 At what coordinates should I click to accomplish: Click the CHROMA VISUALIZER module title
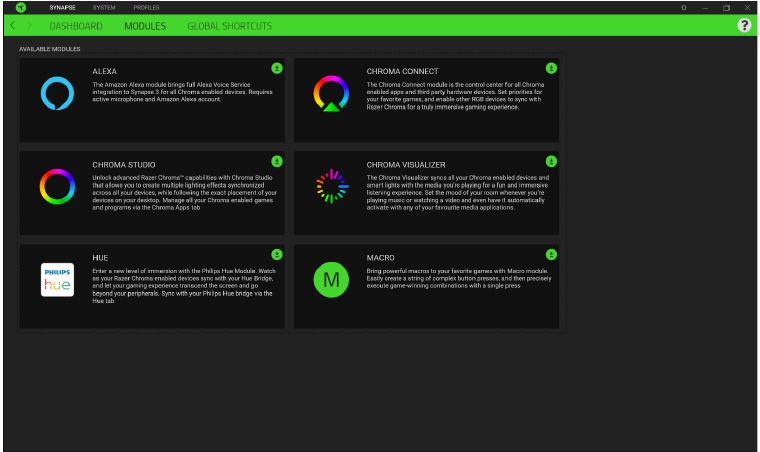pos(406,165)
